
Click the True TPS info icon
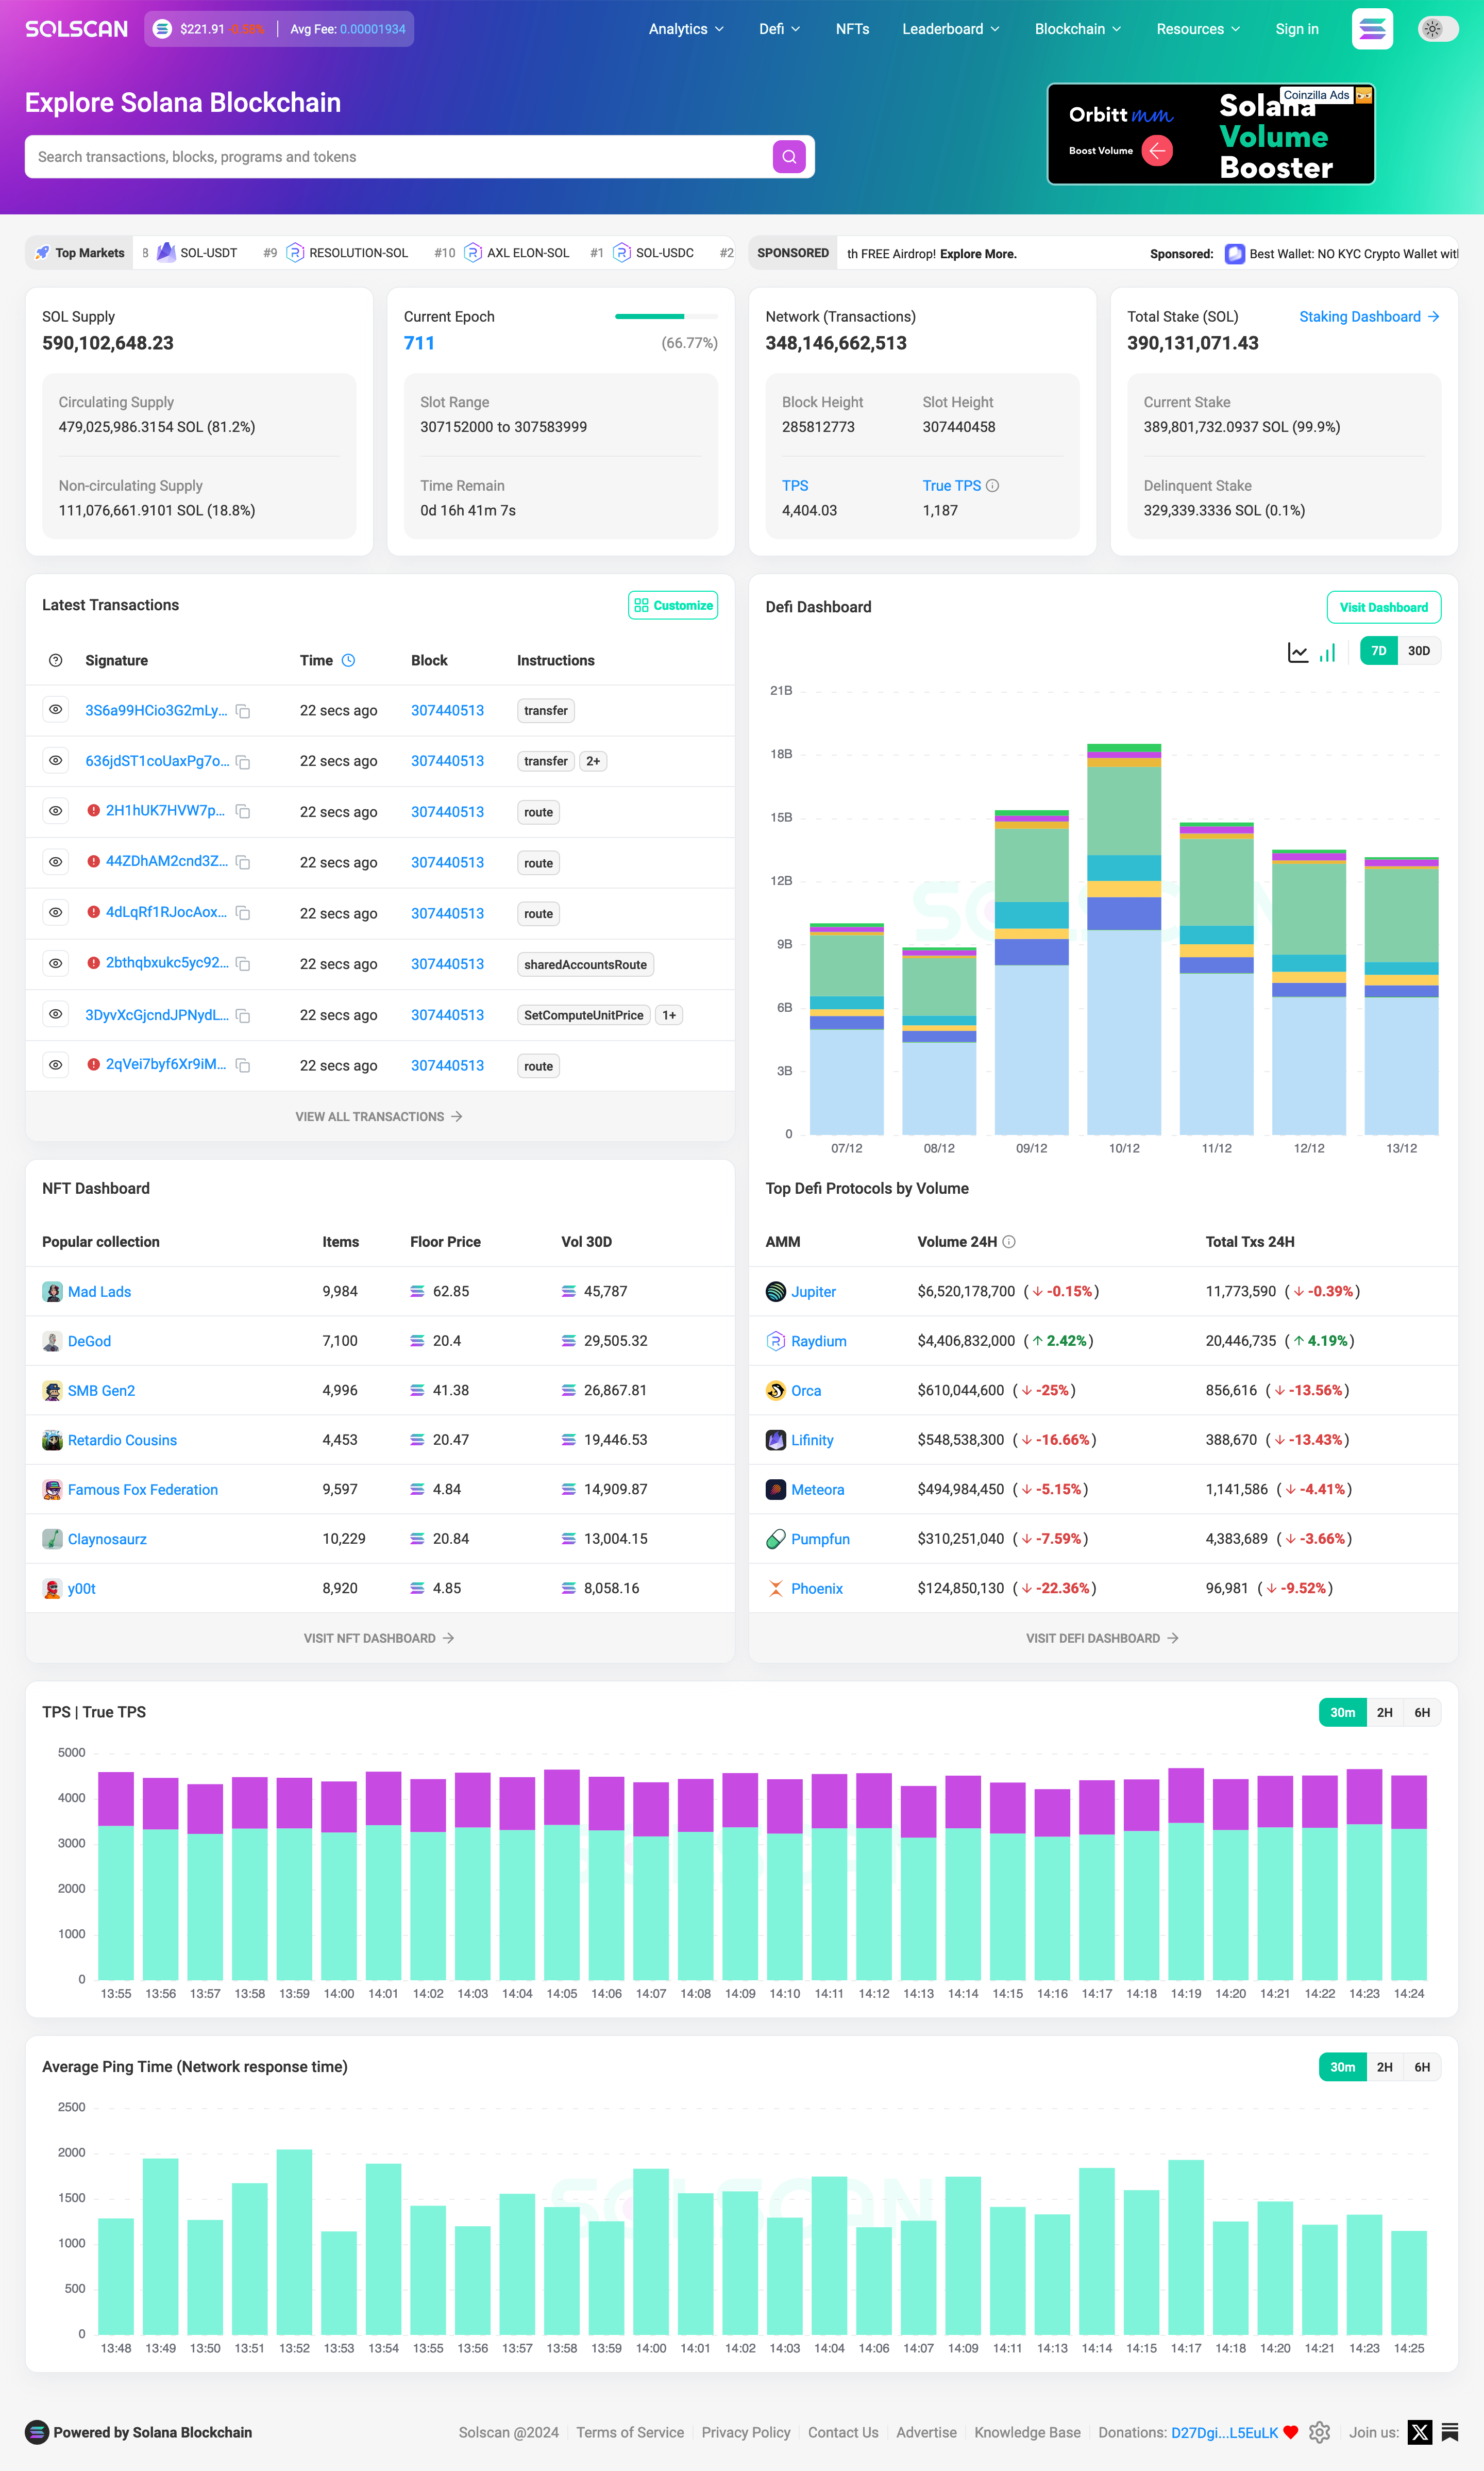[x=993, y=486]
